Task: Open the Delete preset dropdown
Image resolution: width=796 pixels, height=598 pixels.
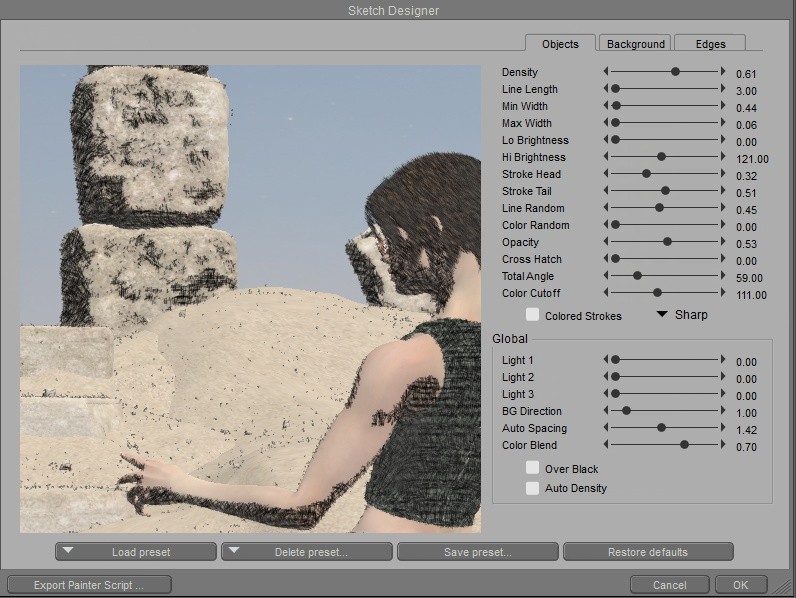Action: click(306, 552)
